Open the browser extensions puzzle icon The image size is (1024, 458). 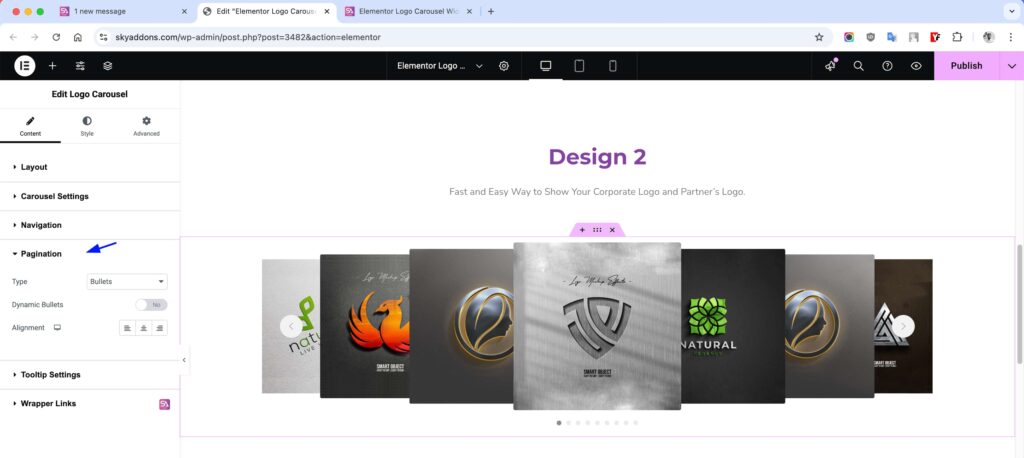(957, 37)
